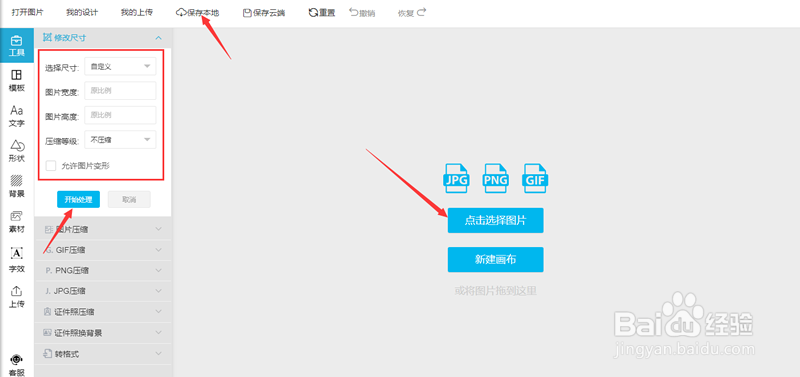Expand the 证件照压缩 section
Viewport: 800px width, 377px height.
tap(103, 312)
